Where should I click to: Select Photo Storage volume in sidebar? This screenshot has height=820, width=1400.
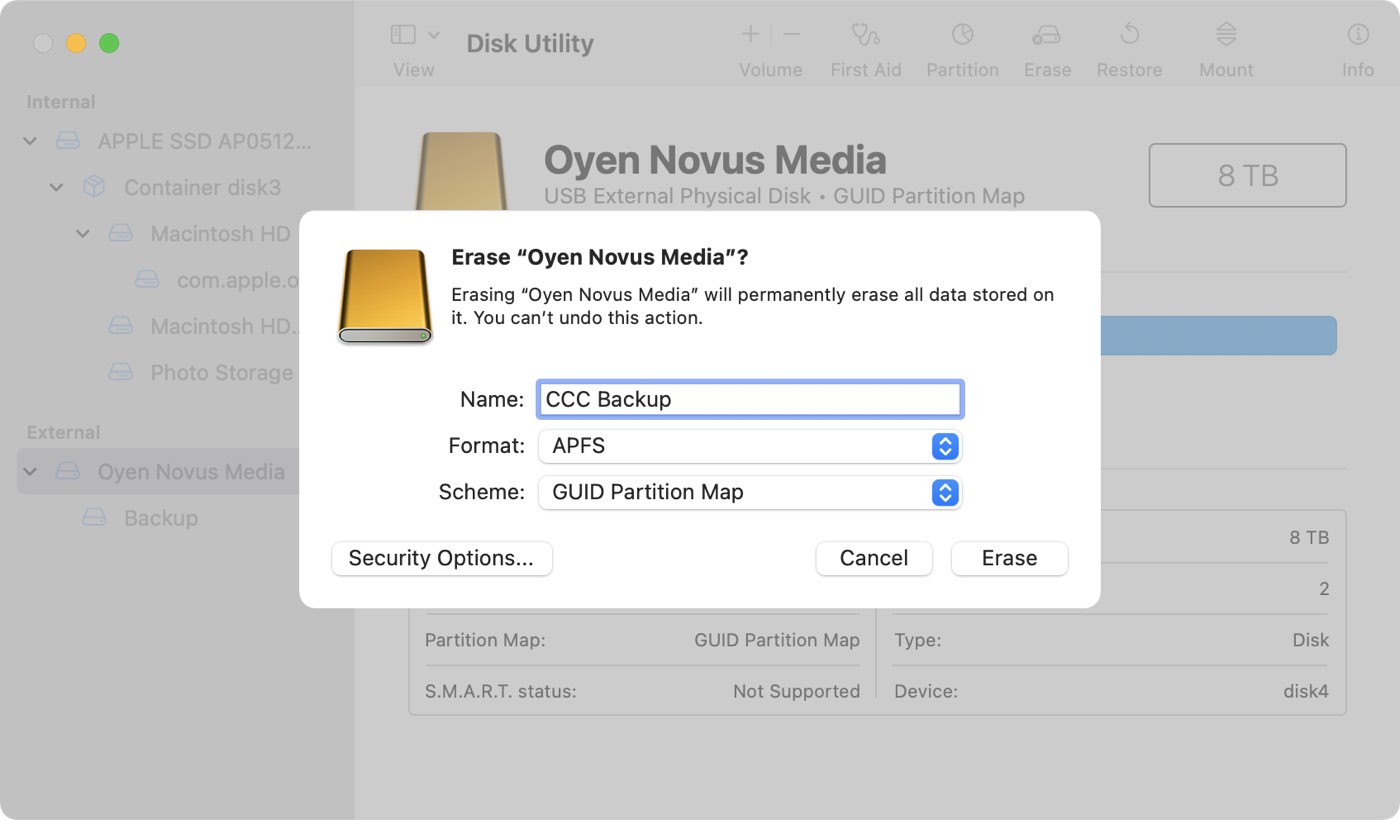point(222,372)
